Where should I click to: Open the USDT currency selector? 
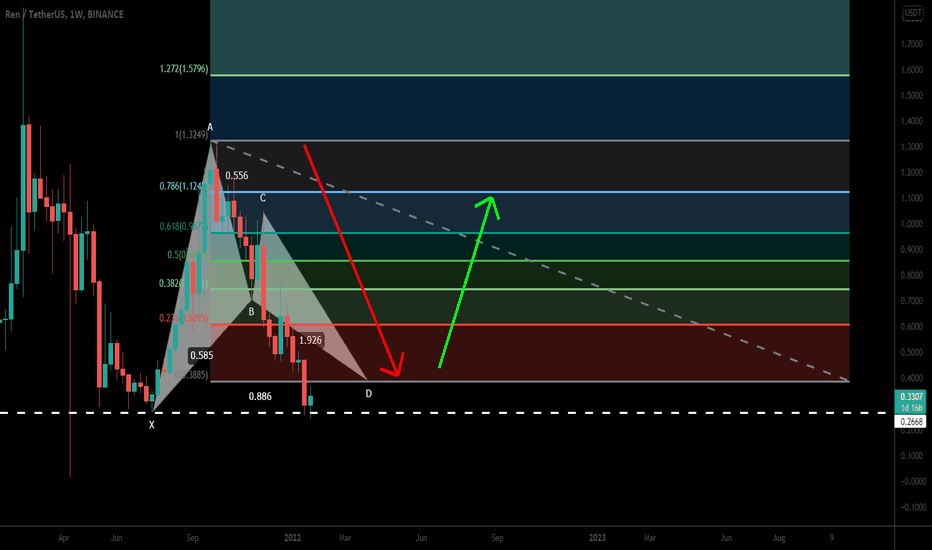pos(913,12)
